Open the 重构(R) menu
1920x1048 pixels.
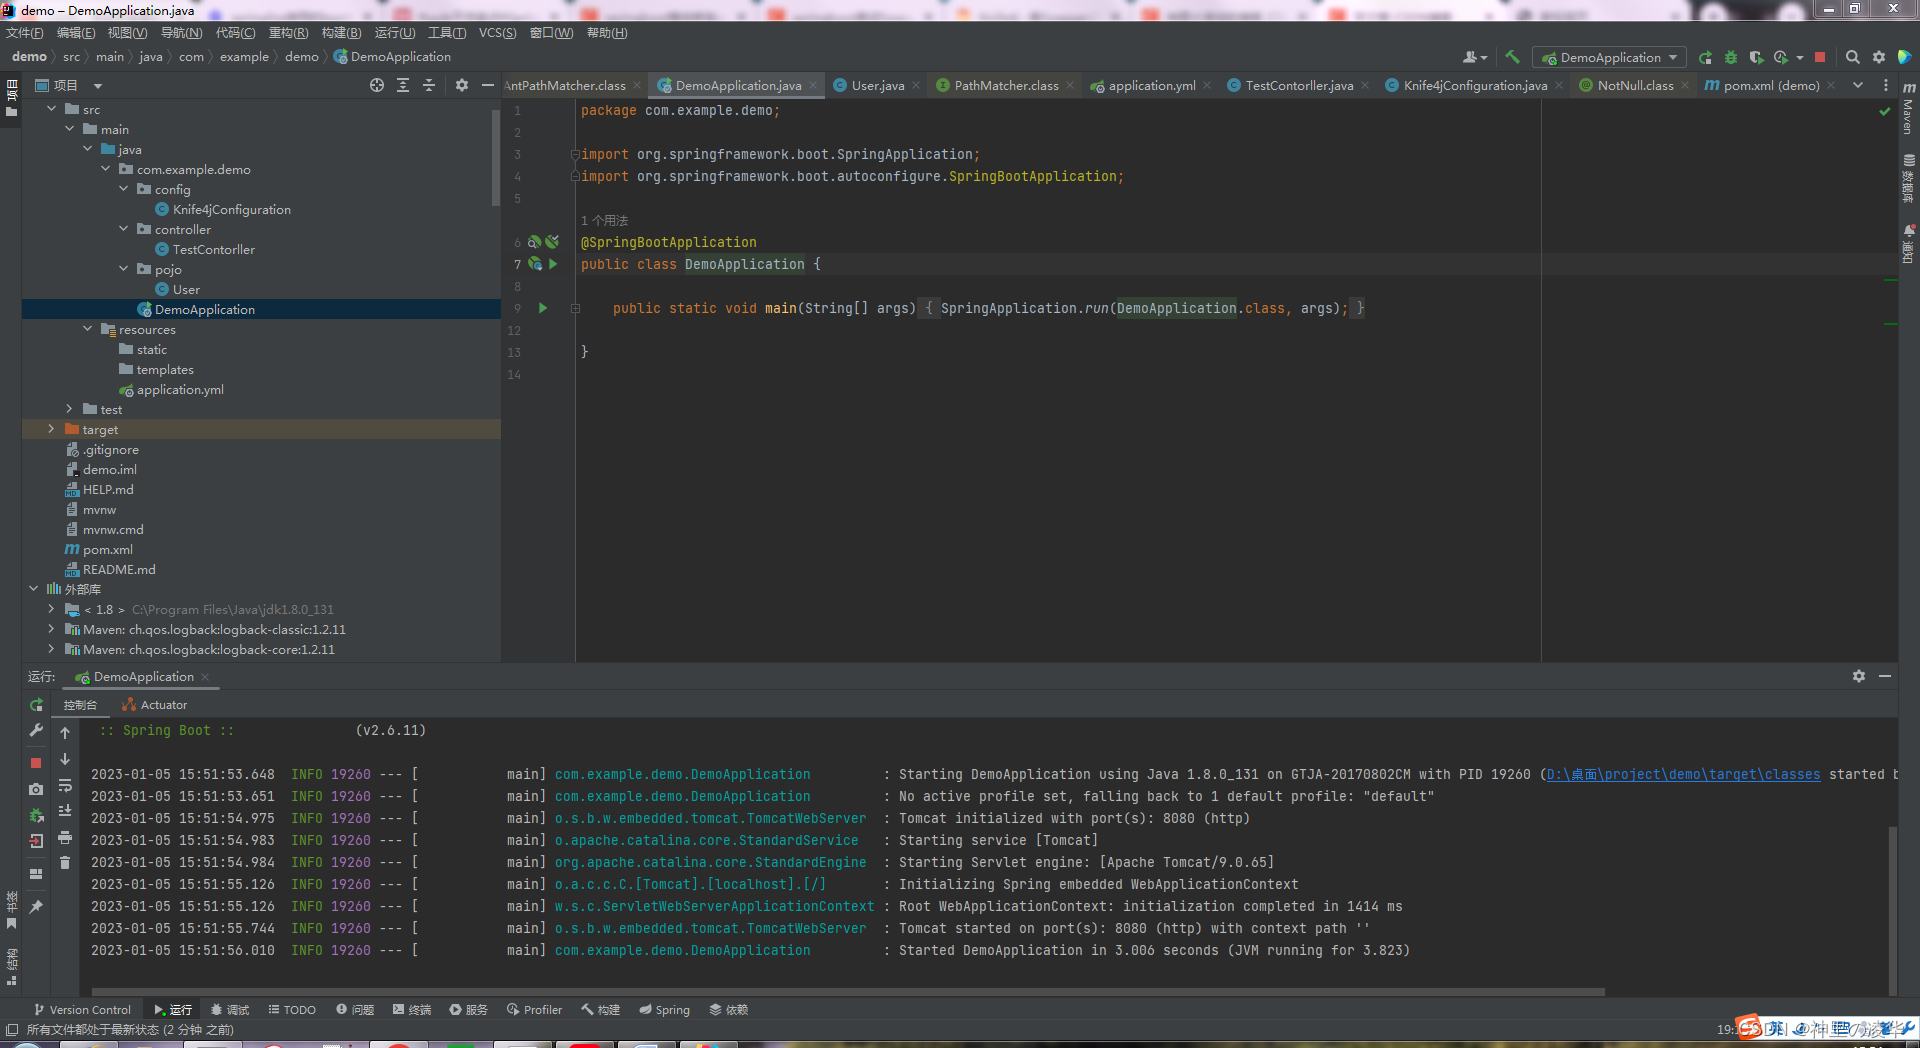(288, 33)
